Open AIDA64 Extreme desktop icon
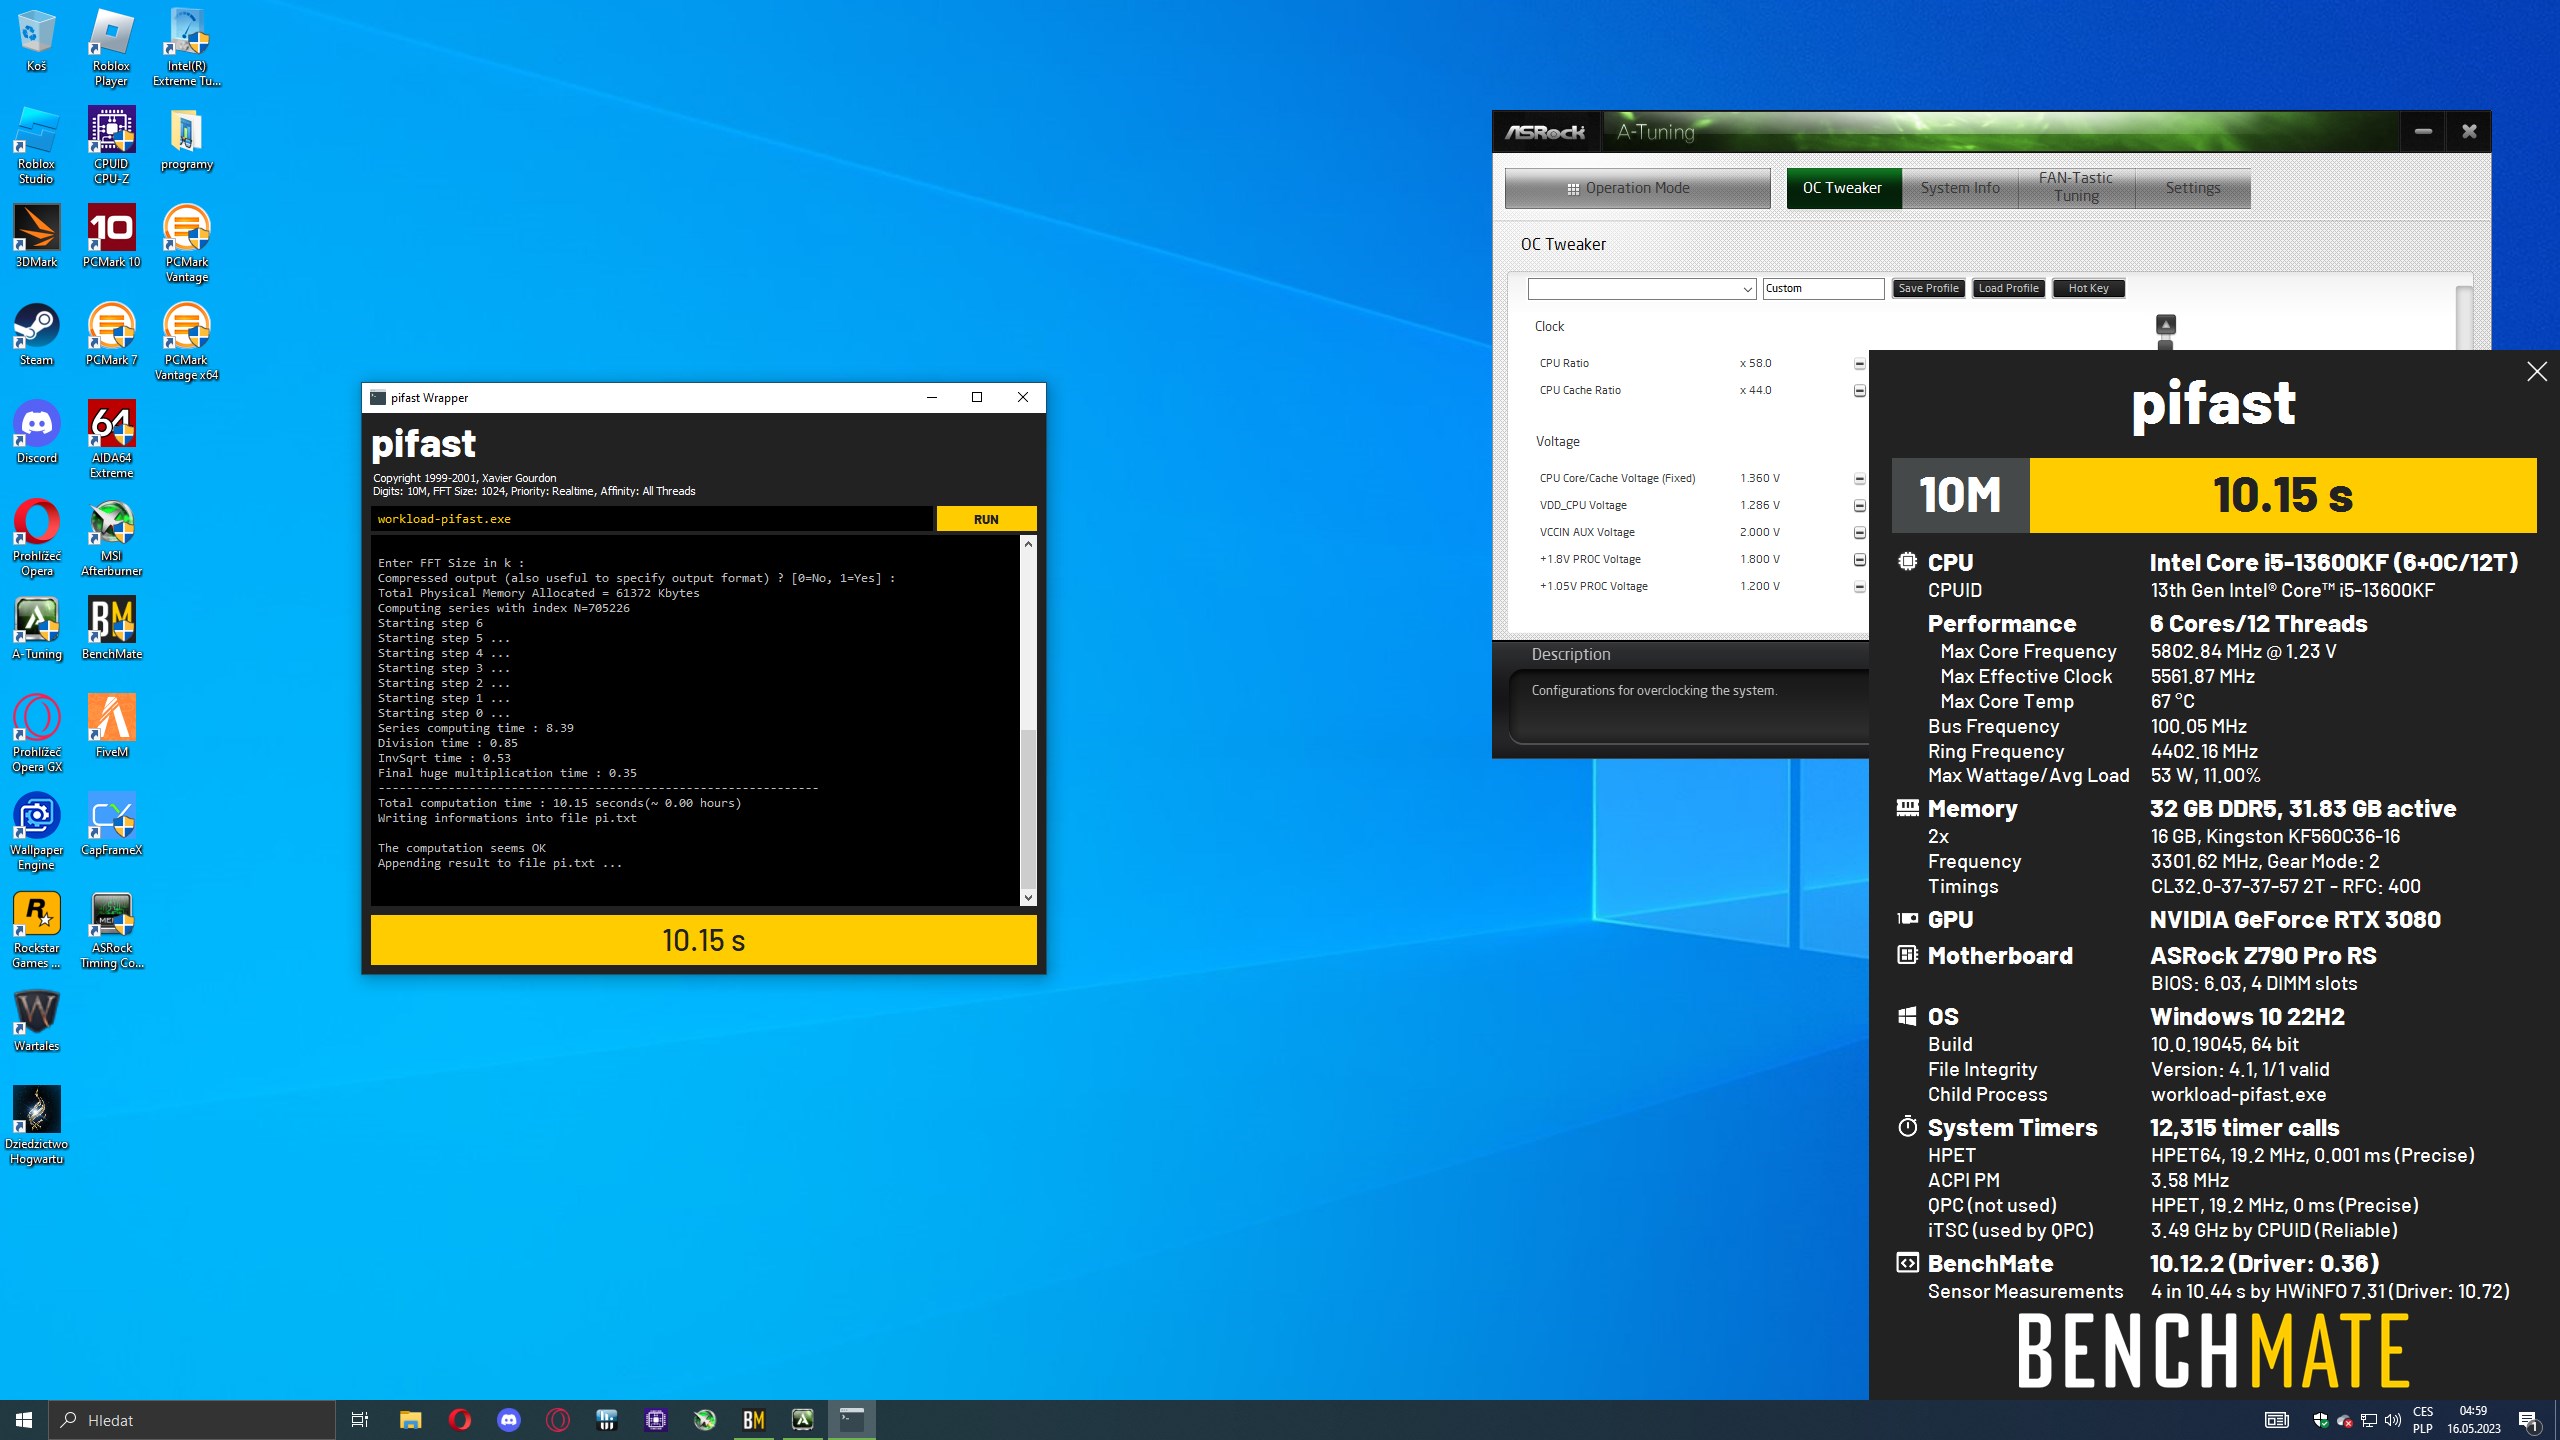The width and height of the screenshot is (2560, 1440). tap(111, 440)
